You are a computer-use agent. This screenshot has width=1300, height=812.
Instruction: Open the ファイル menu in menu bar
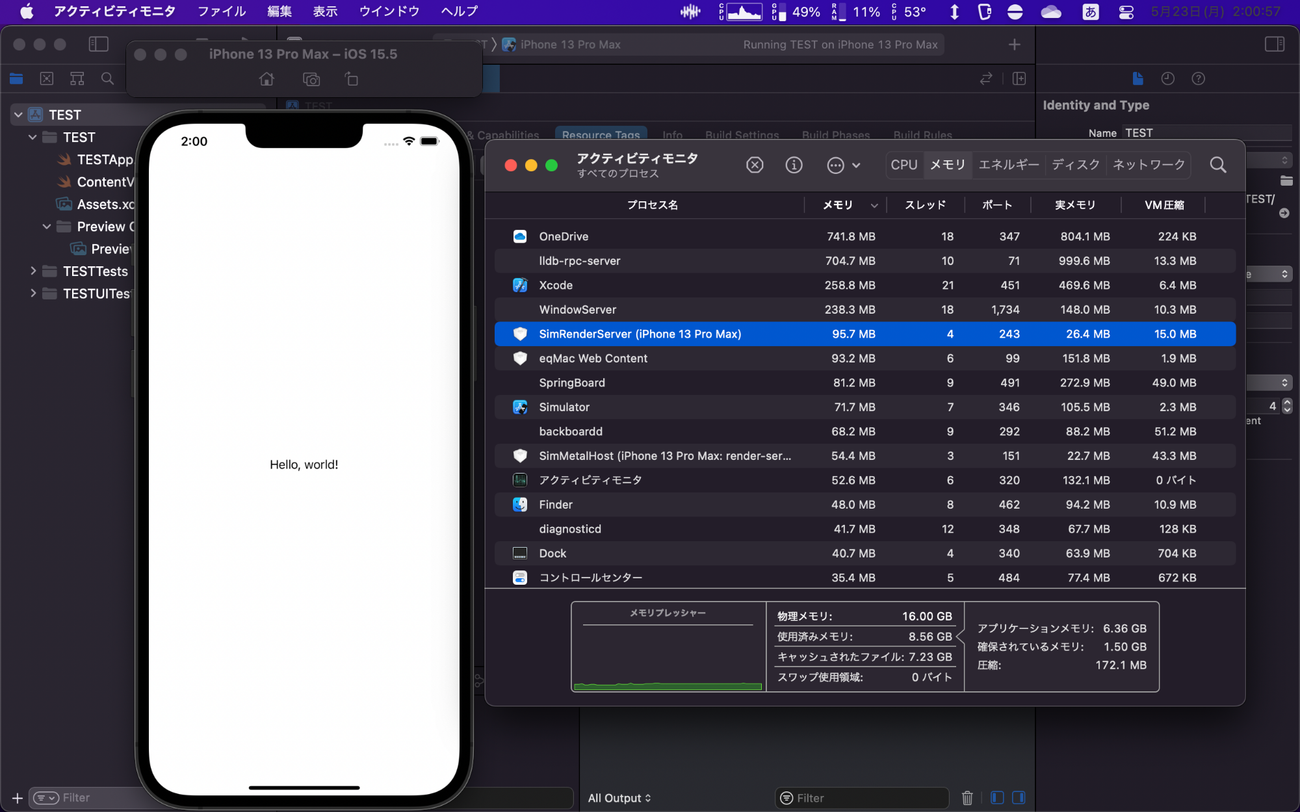pos(221,12)
